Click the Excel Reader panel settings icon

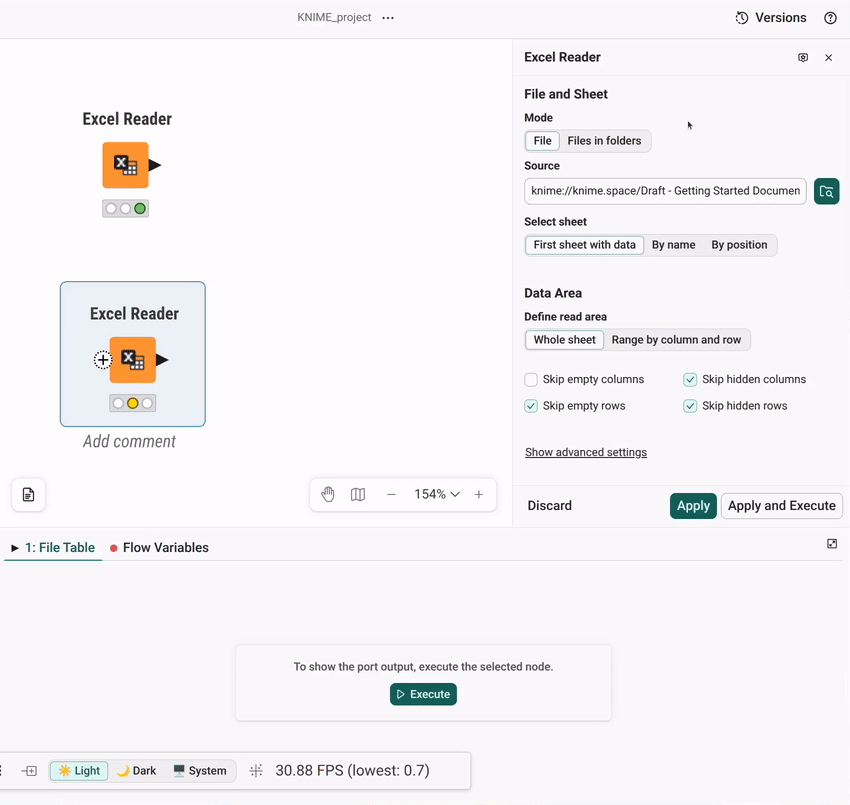[x=803, y=57]
